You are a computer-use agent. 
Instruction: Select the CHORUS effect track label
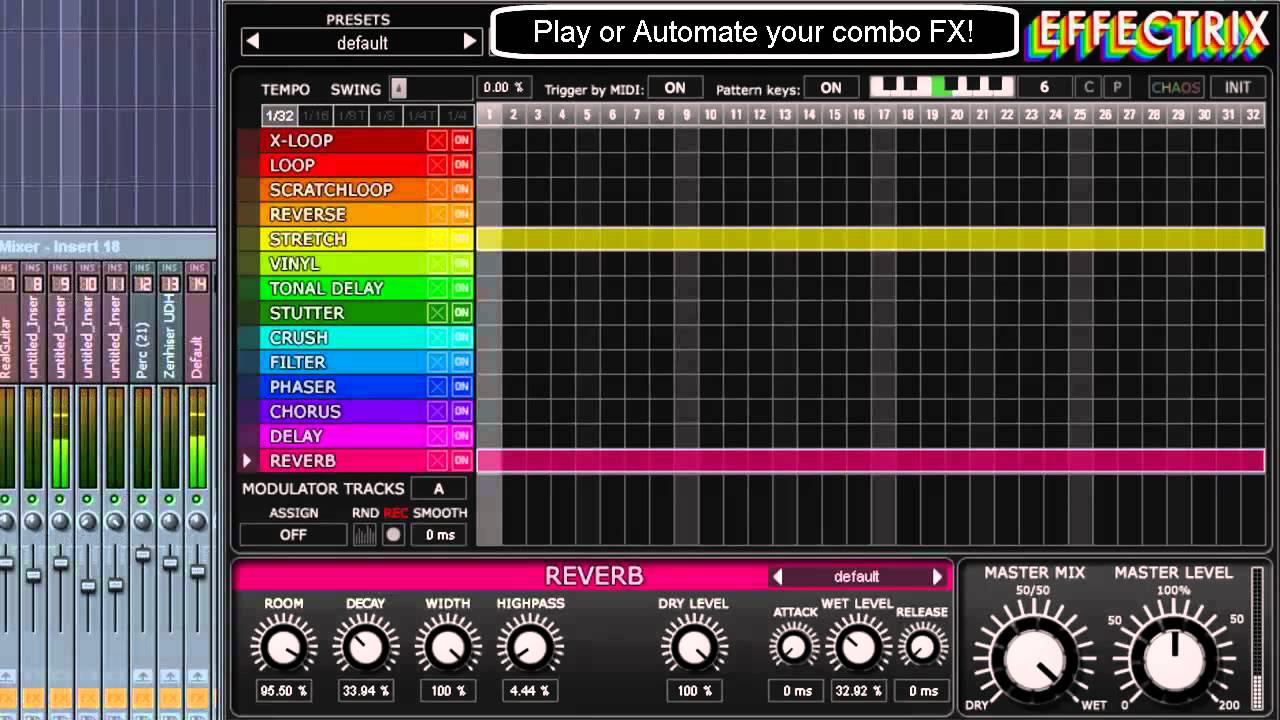305,411
